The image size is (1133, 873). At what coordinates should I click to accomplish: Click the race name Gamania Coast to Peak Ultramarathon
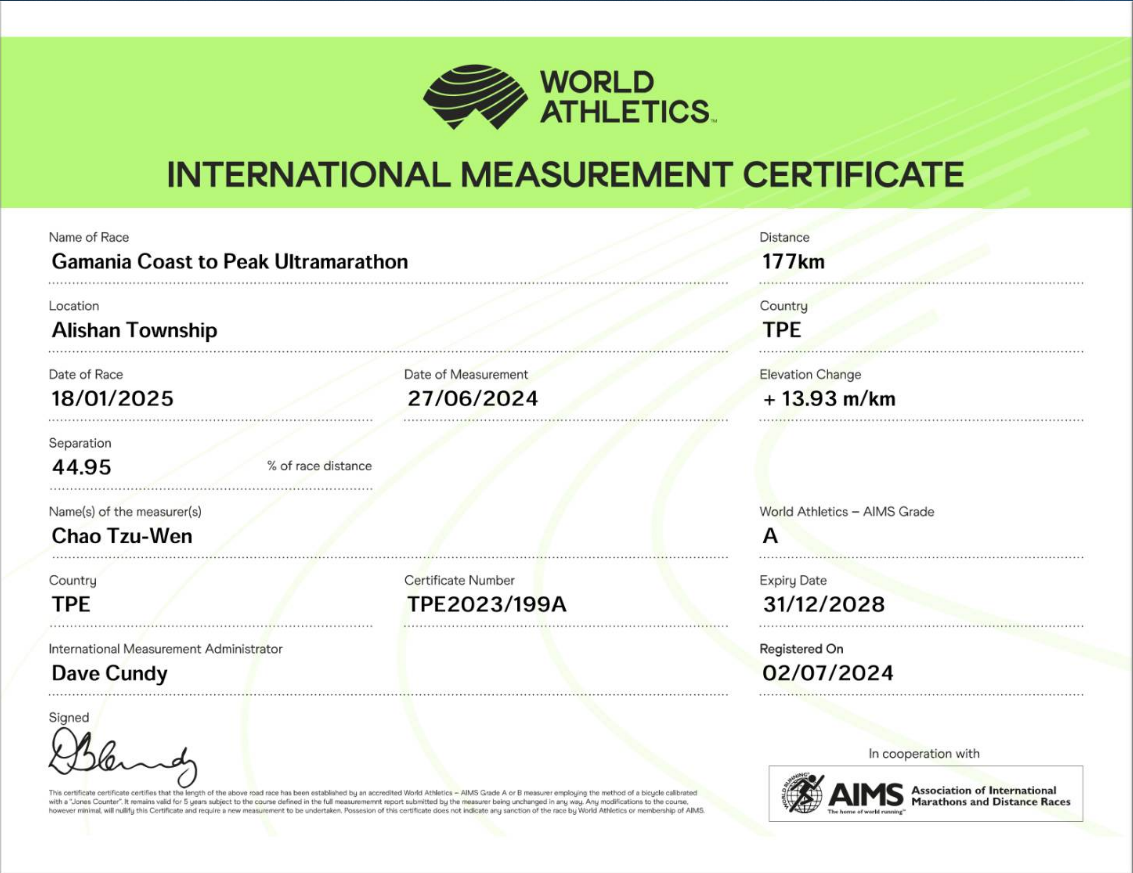(x=230, y=262)
